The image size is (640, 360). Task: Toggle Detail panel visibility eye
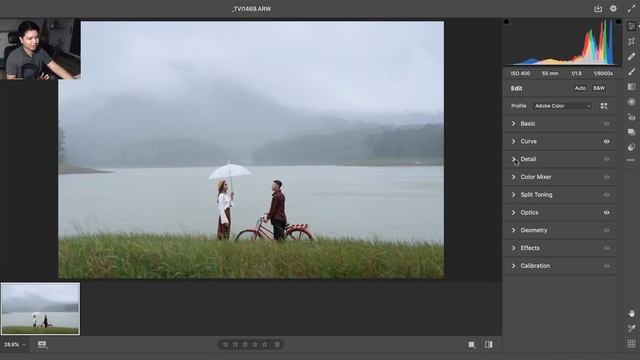(x=607, y=159)
